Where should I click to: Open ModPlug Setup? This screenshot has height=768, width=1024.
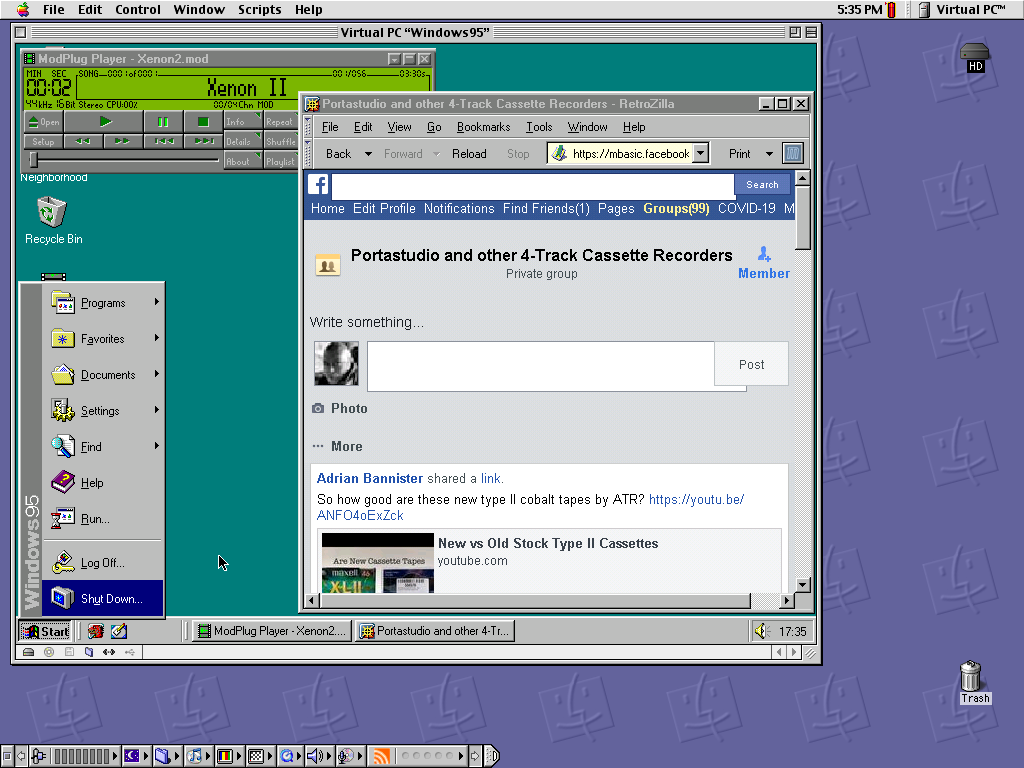[x=44, y=141]
